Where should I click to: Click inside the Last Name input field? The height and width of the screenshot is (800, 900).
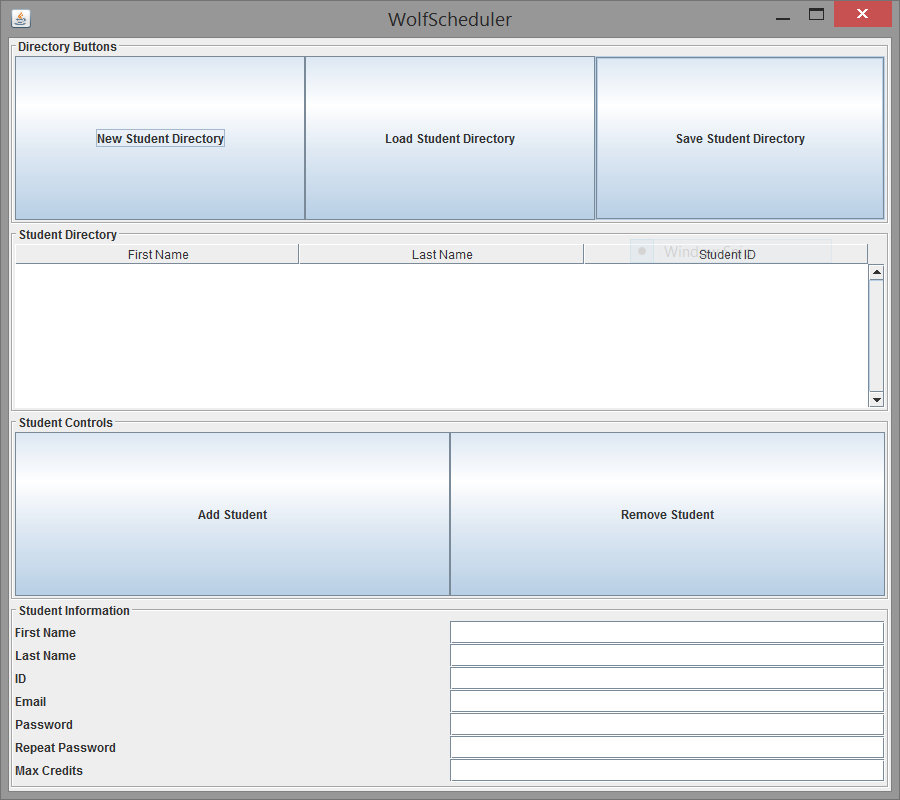(666, 654)
